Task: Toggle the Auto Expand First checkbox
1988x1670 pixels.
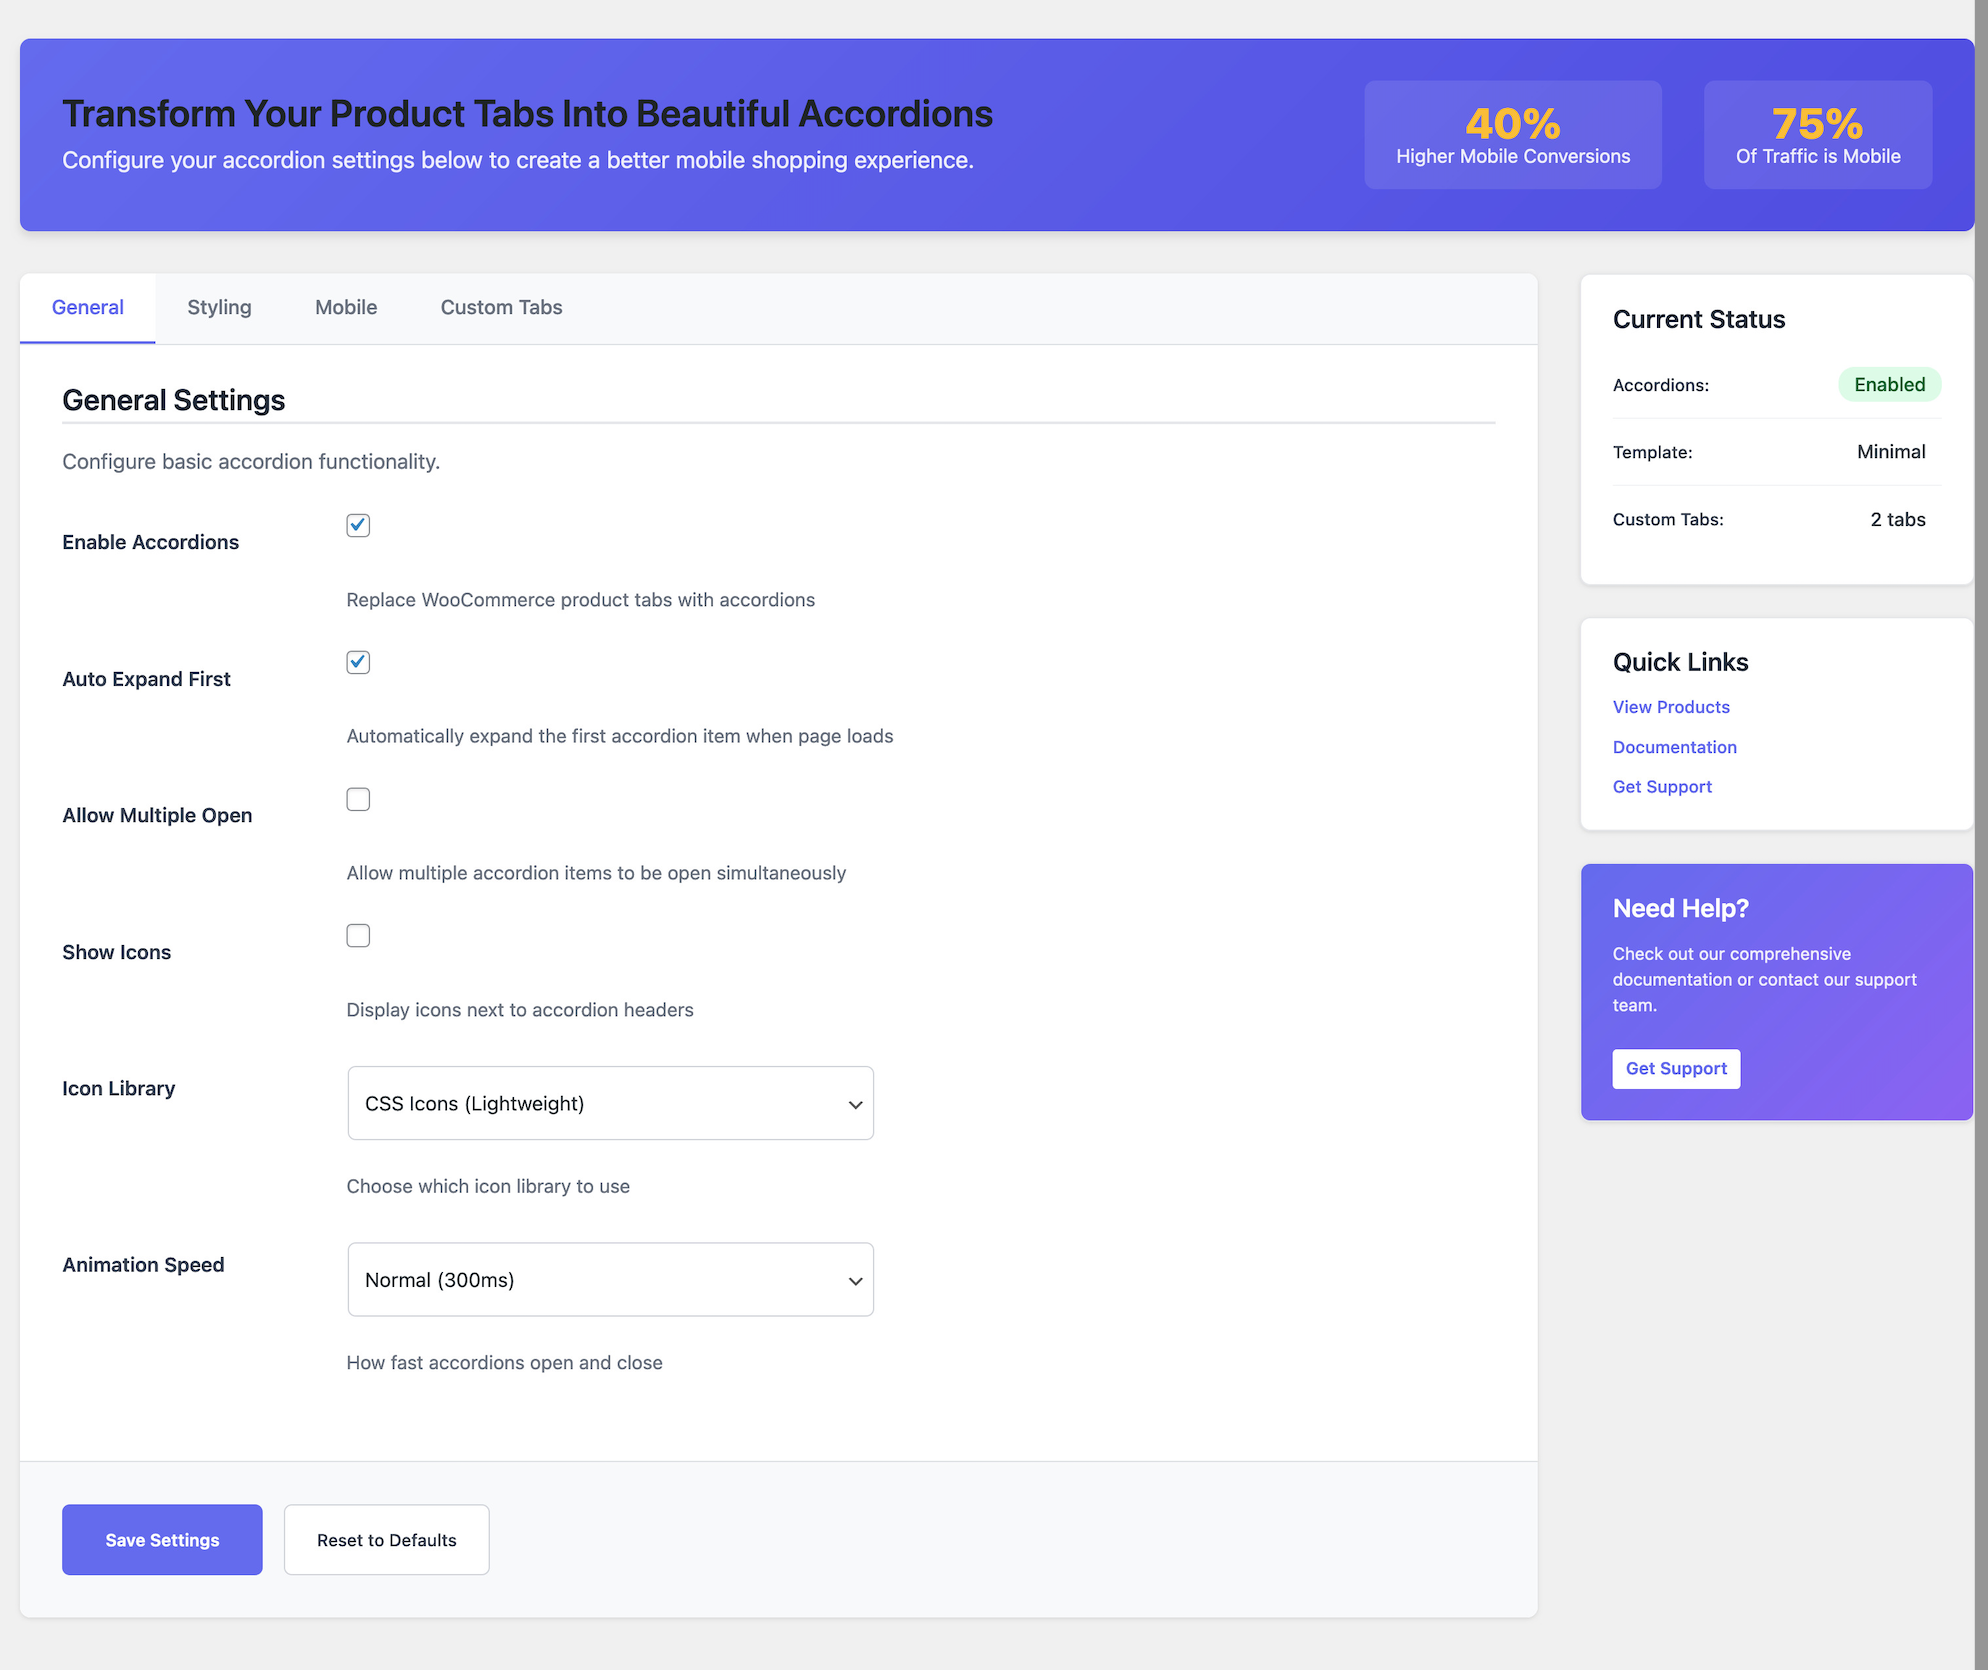Action: [358, 662]
